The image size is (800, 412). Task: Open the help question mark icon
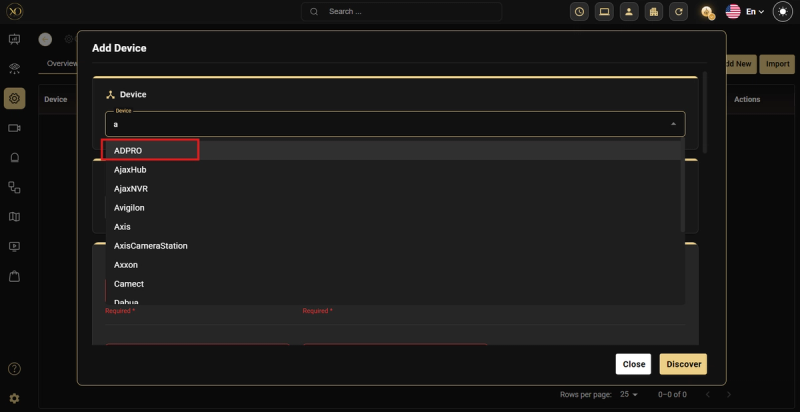[14, 369]
